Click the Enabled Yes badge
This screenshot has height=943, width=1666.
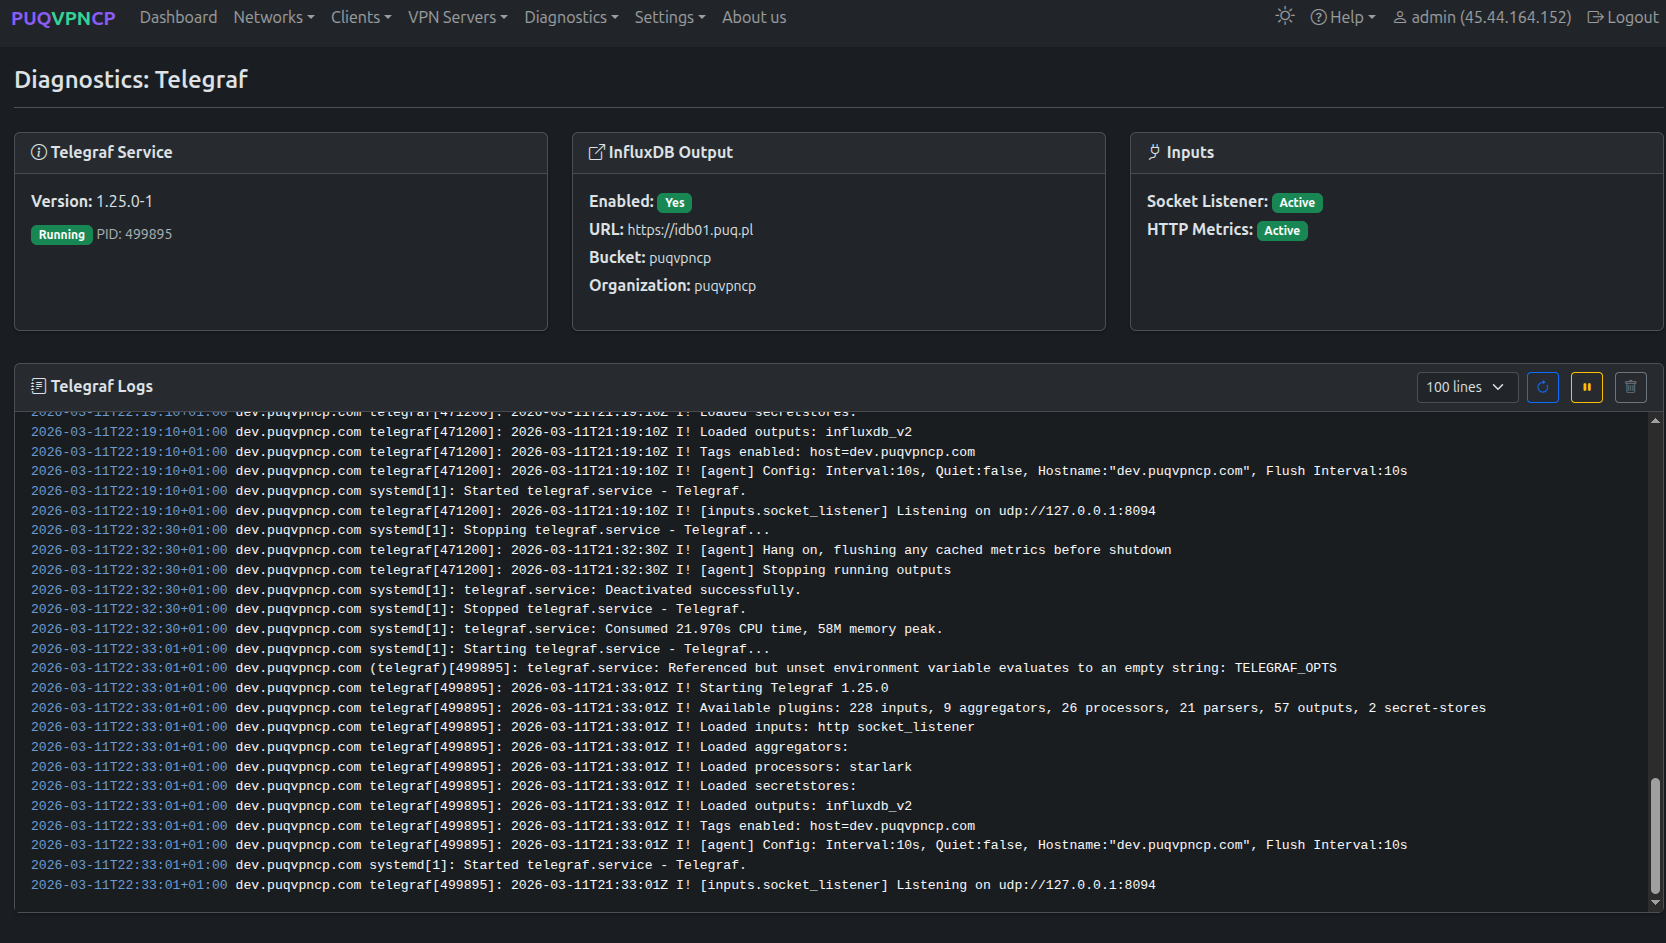(x=675, y=203)
